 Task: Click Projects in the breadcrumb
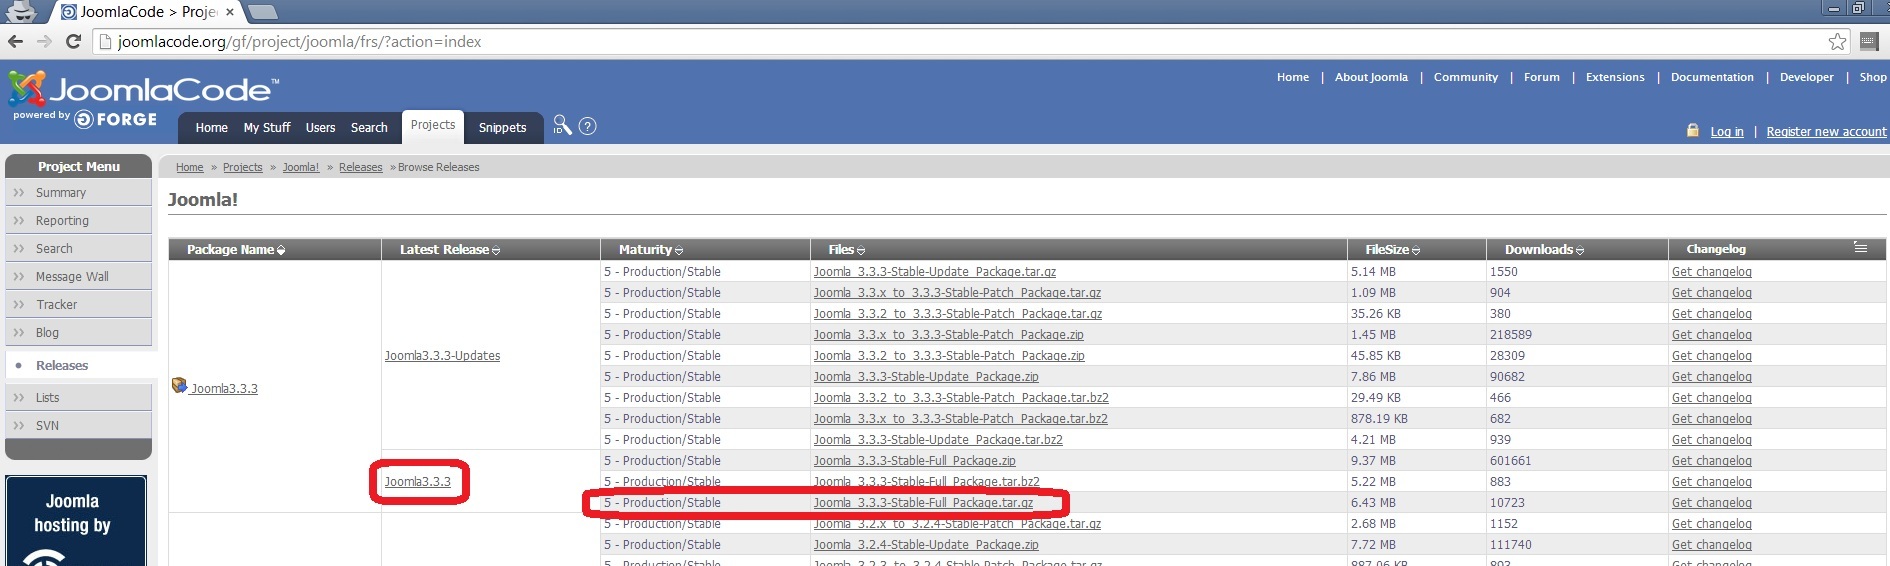coord(242,168)
